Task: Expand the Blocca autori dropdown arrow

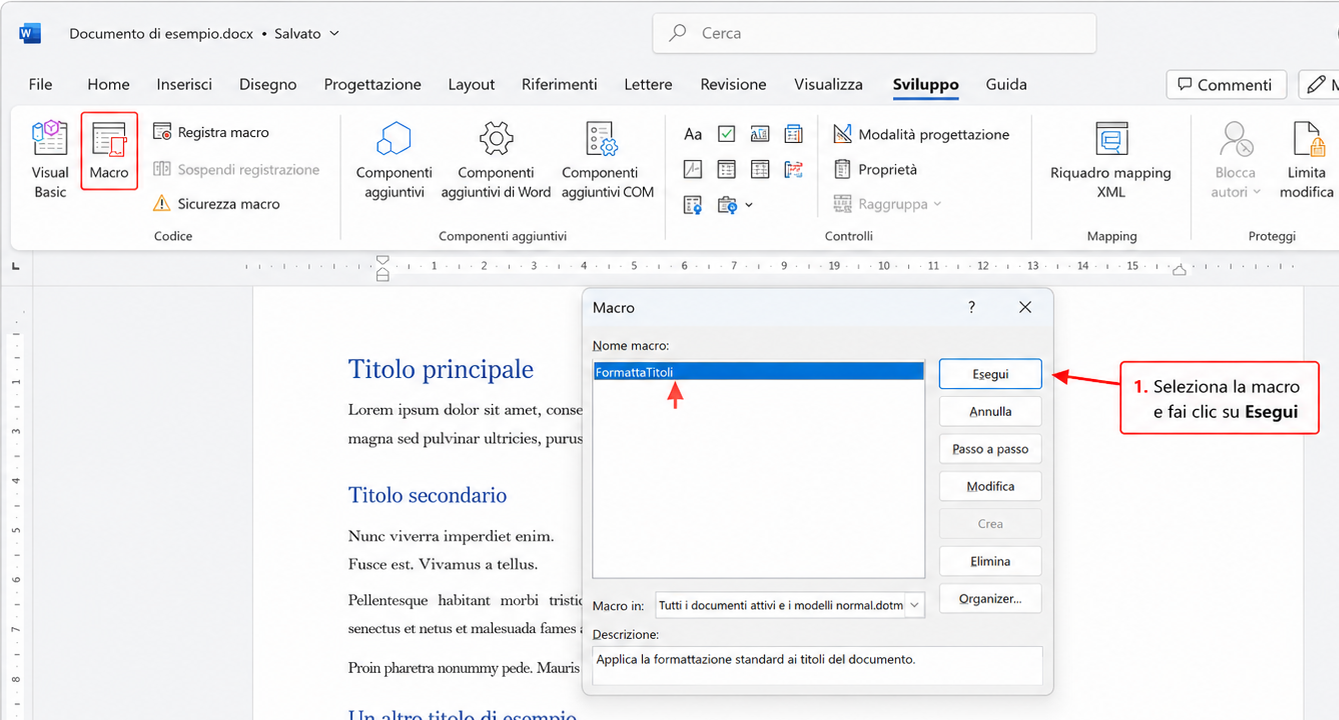Action: 1257,192
